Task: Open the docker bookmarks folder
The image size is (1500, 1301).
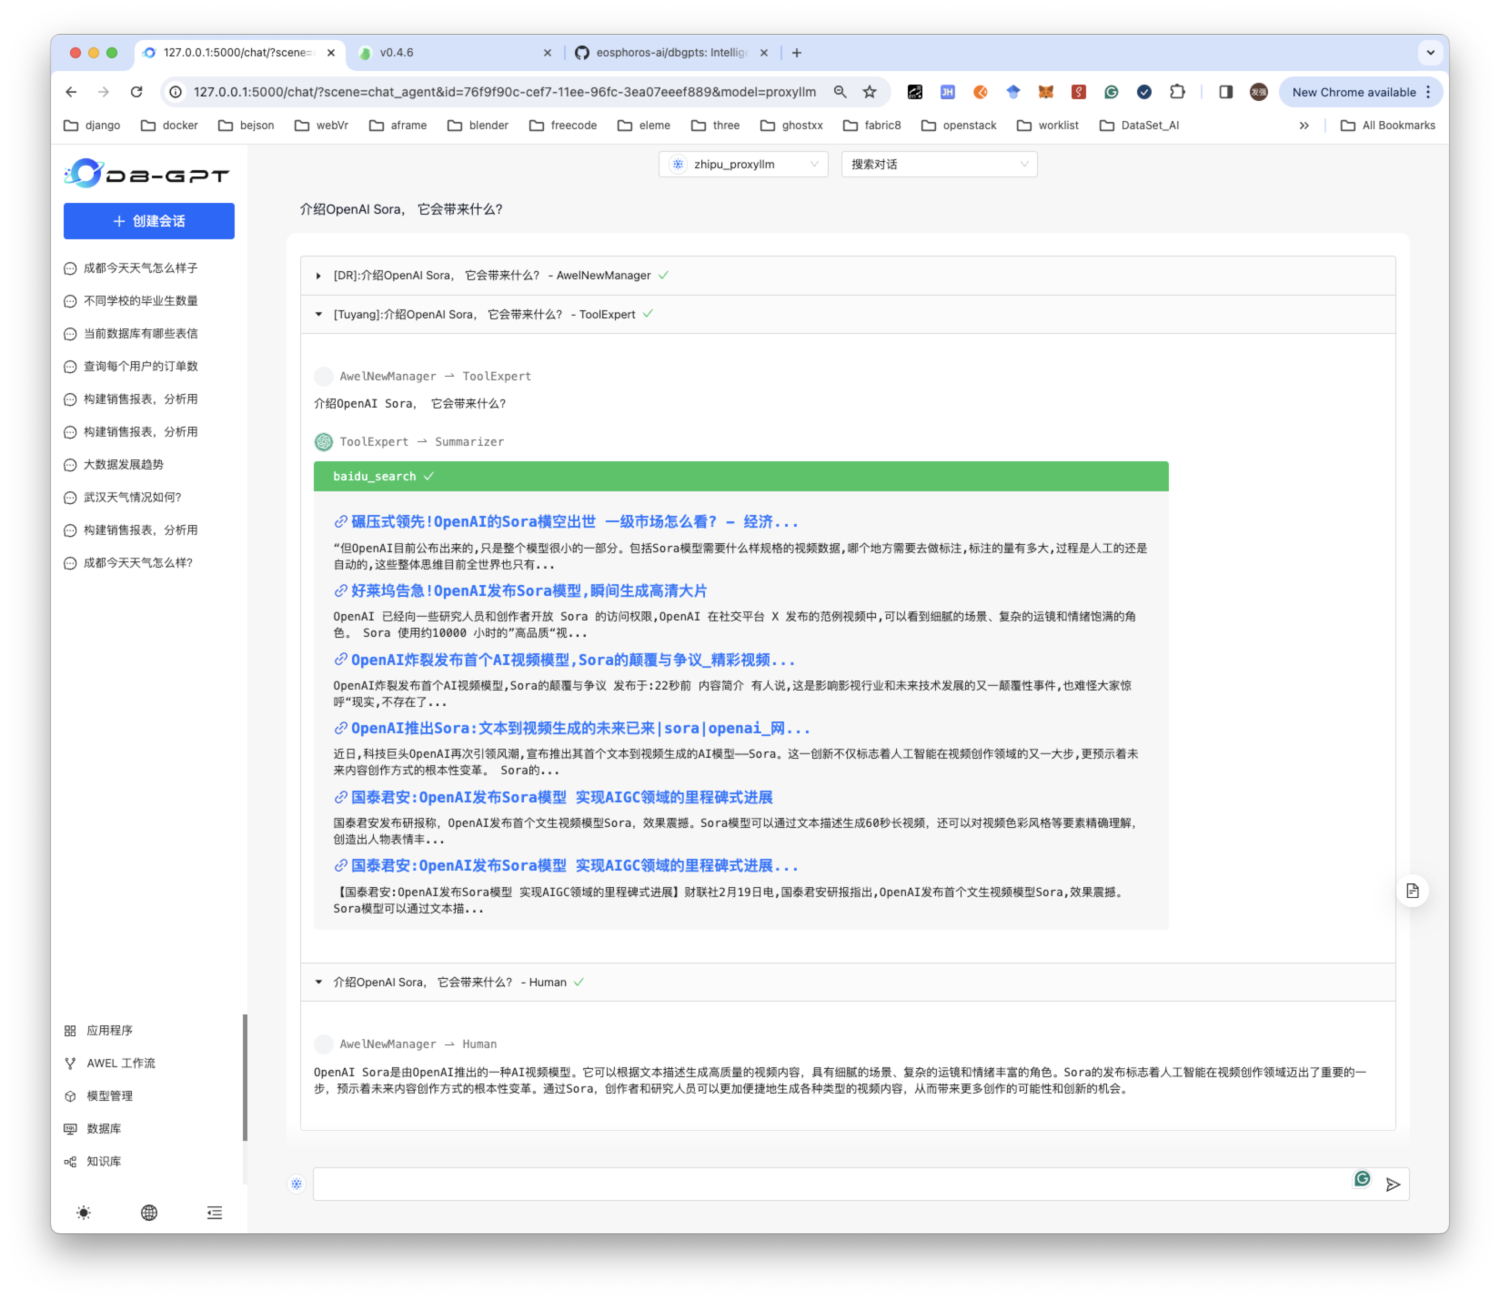Action: click(x=169, y=125)
